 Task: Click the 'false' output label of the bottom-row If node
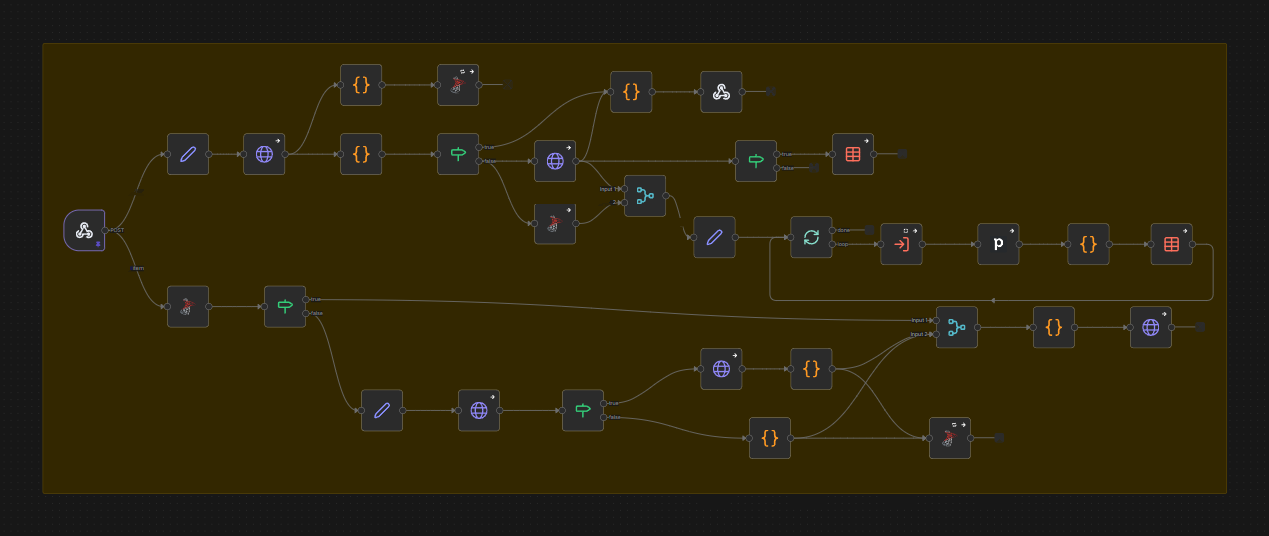point(614,417)
